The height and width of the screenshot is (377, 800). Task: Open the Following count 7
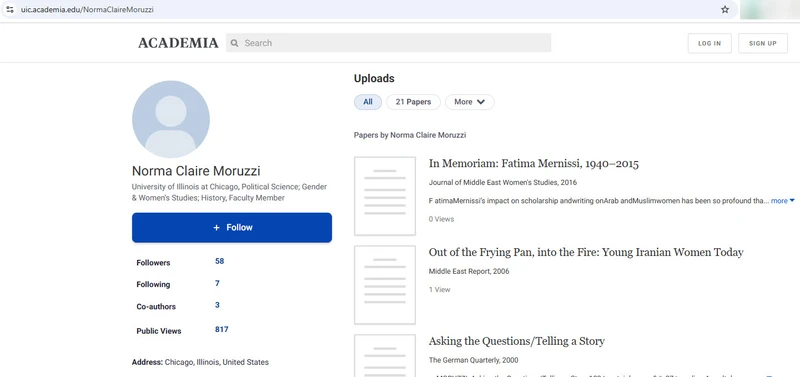[x=217, y=283]
